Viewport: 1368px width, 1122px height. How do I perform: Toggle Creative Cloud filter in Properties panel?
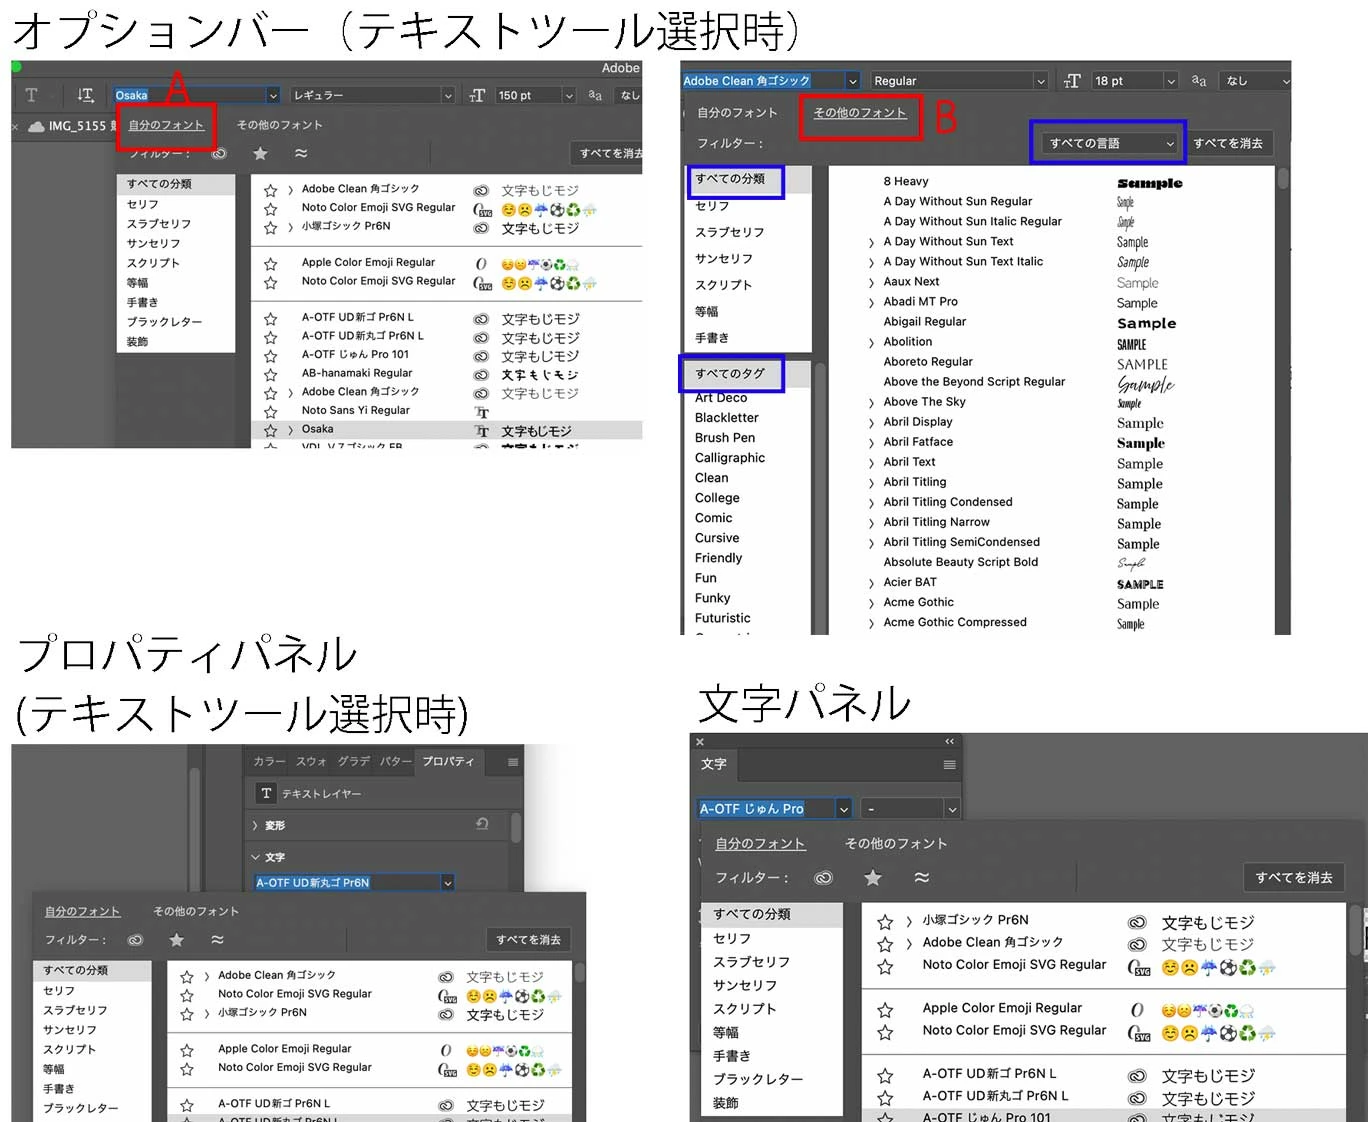[135, 940]
